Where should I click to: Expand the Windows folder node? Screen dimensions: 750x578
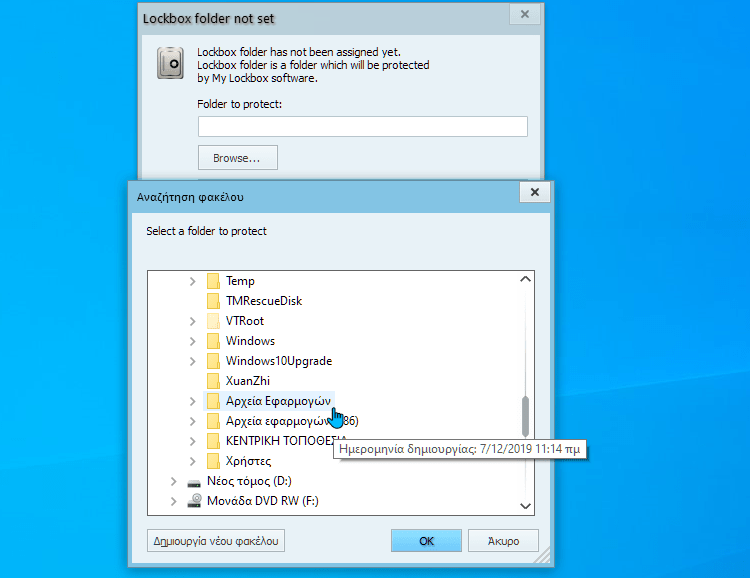[192, 341]
